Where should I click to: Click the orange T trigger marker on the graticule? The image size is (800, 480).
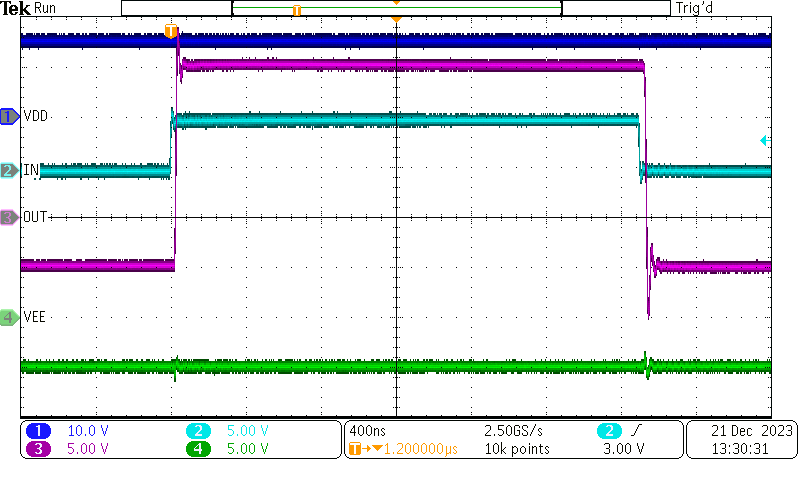[172, 32]
